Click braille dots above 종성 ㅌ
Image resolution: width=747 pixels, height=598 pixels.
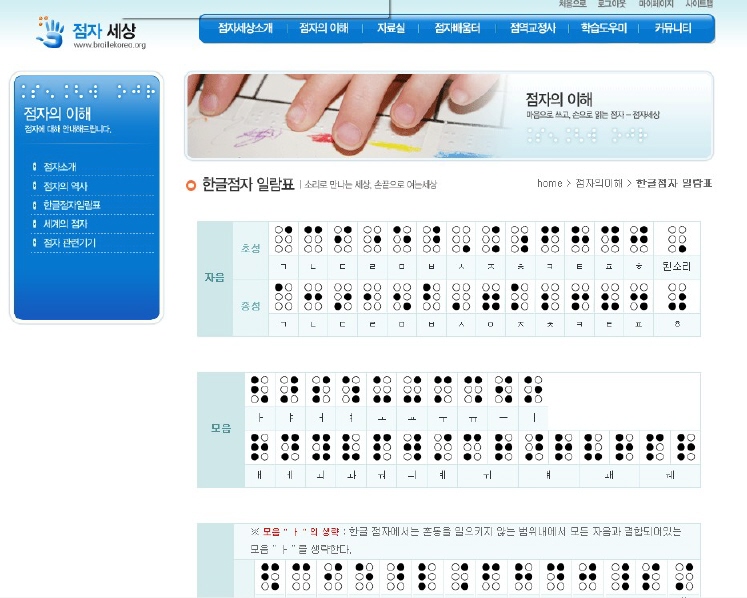609,296
